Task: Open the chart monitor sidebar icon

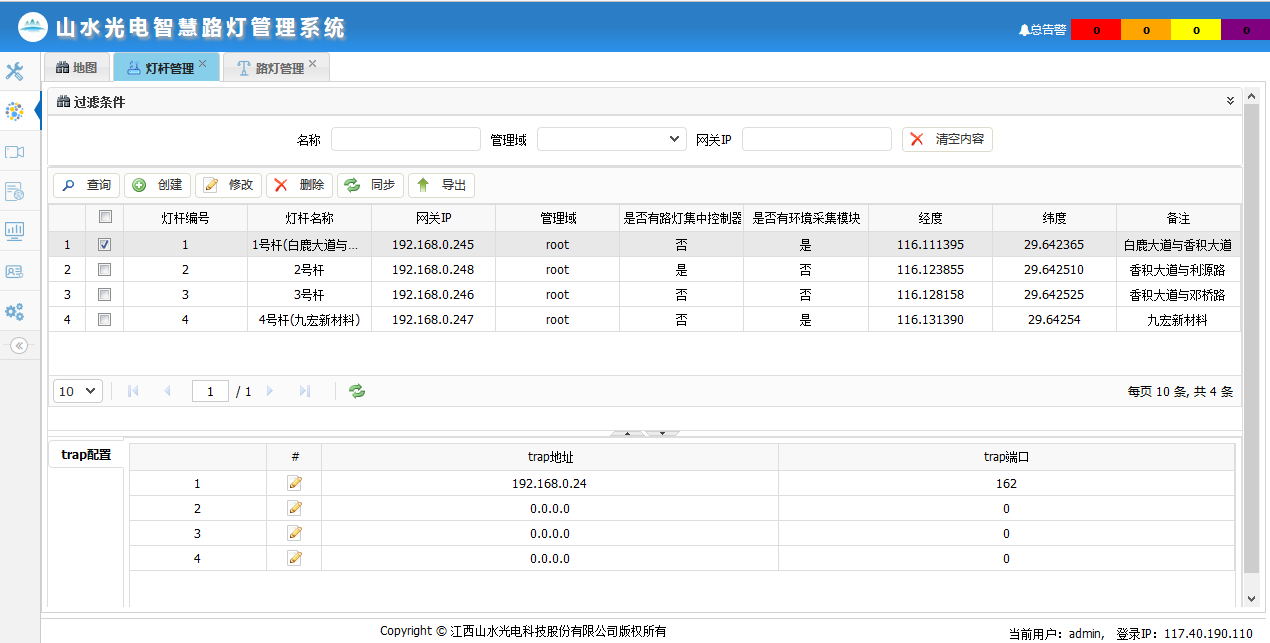Action: (x=15, y=231)
